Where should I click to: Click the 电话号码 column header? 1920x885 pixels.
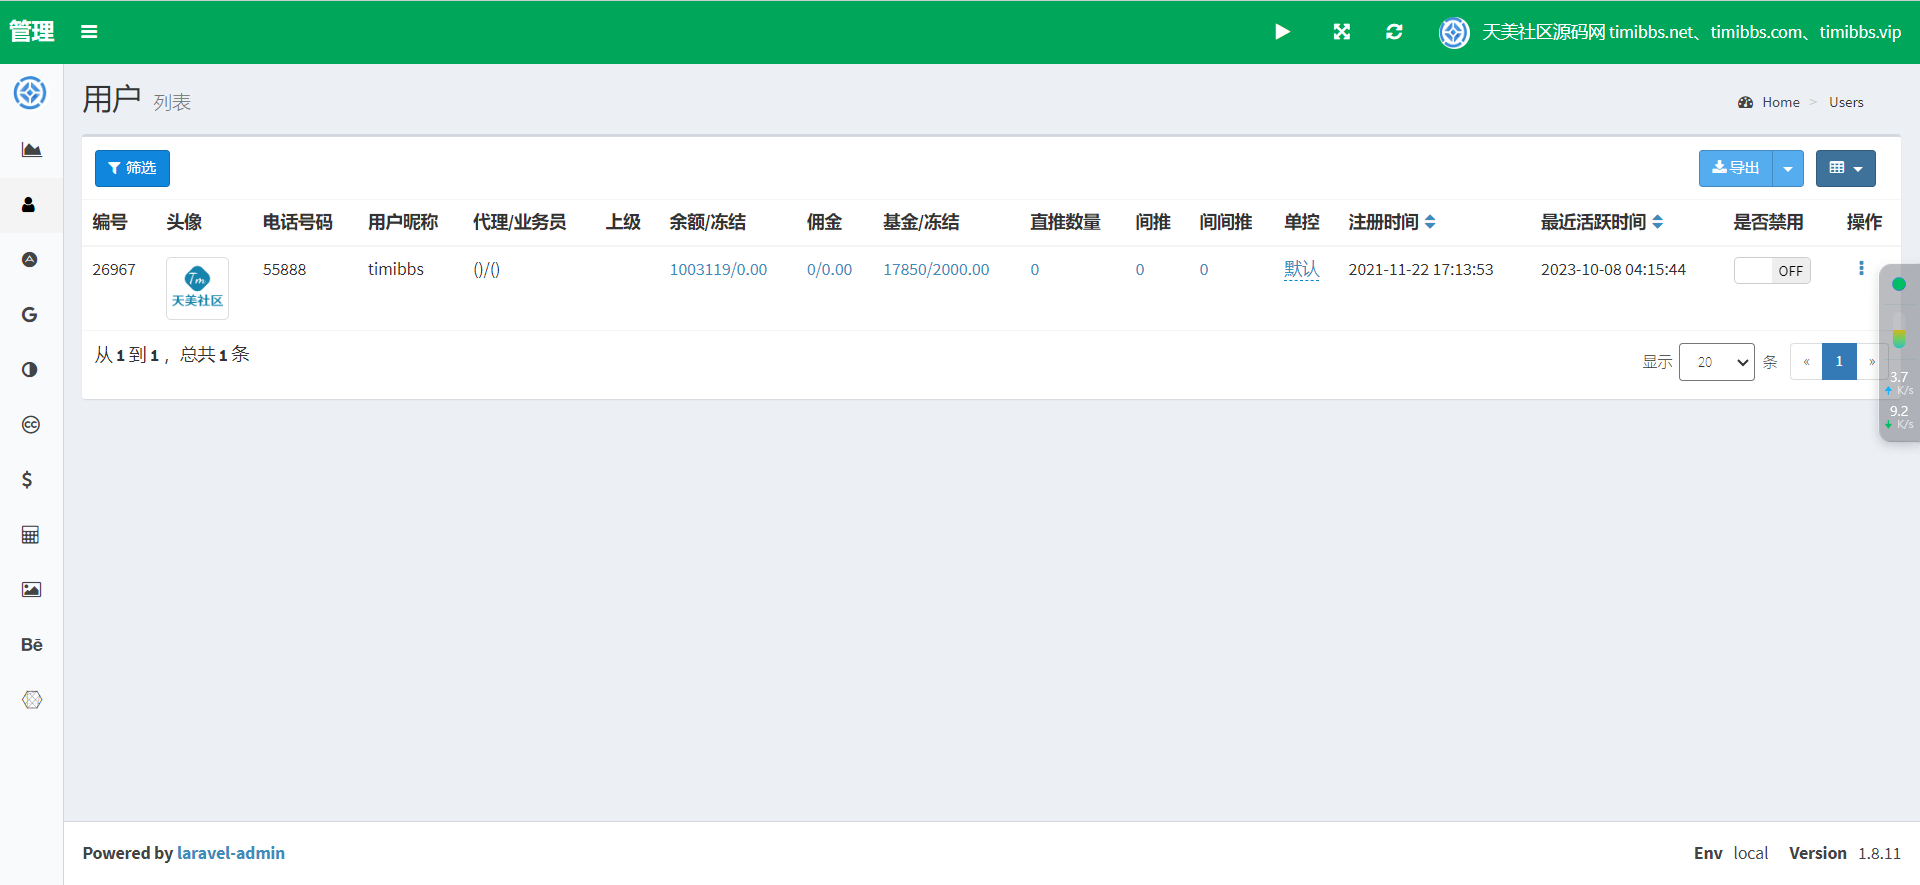[x=297, y=222]
